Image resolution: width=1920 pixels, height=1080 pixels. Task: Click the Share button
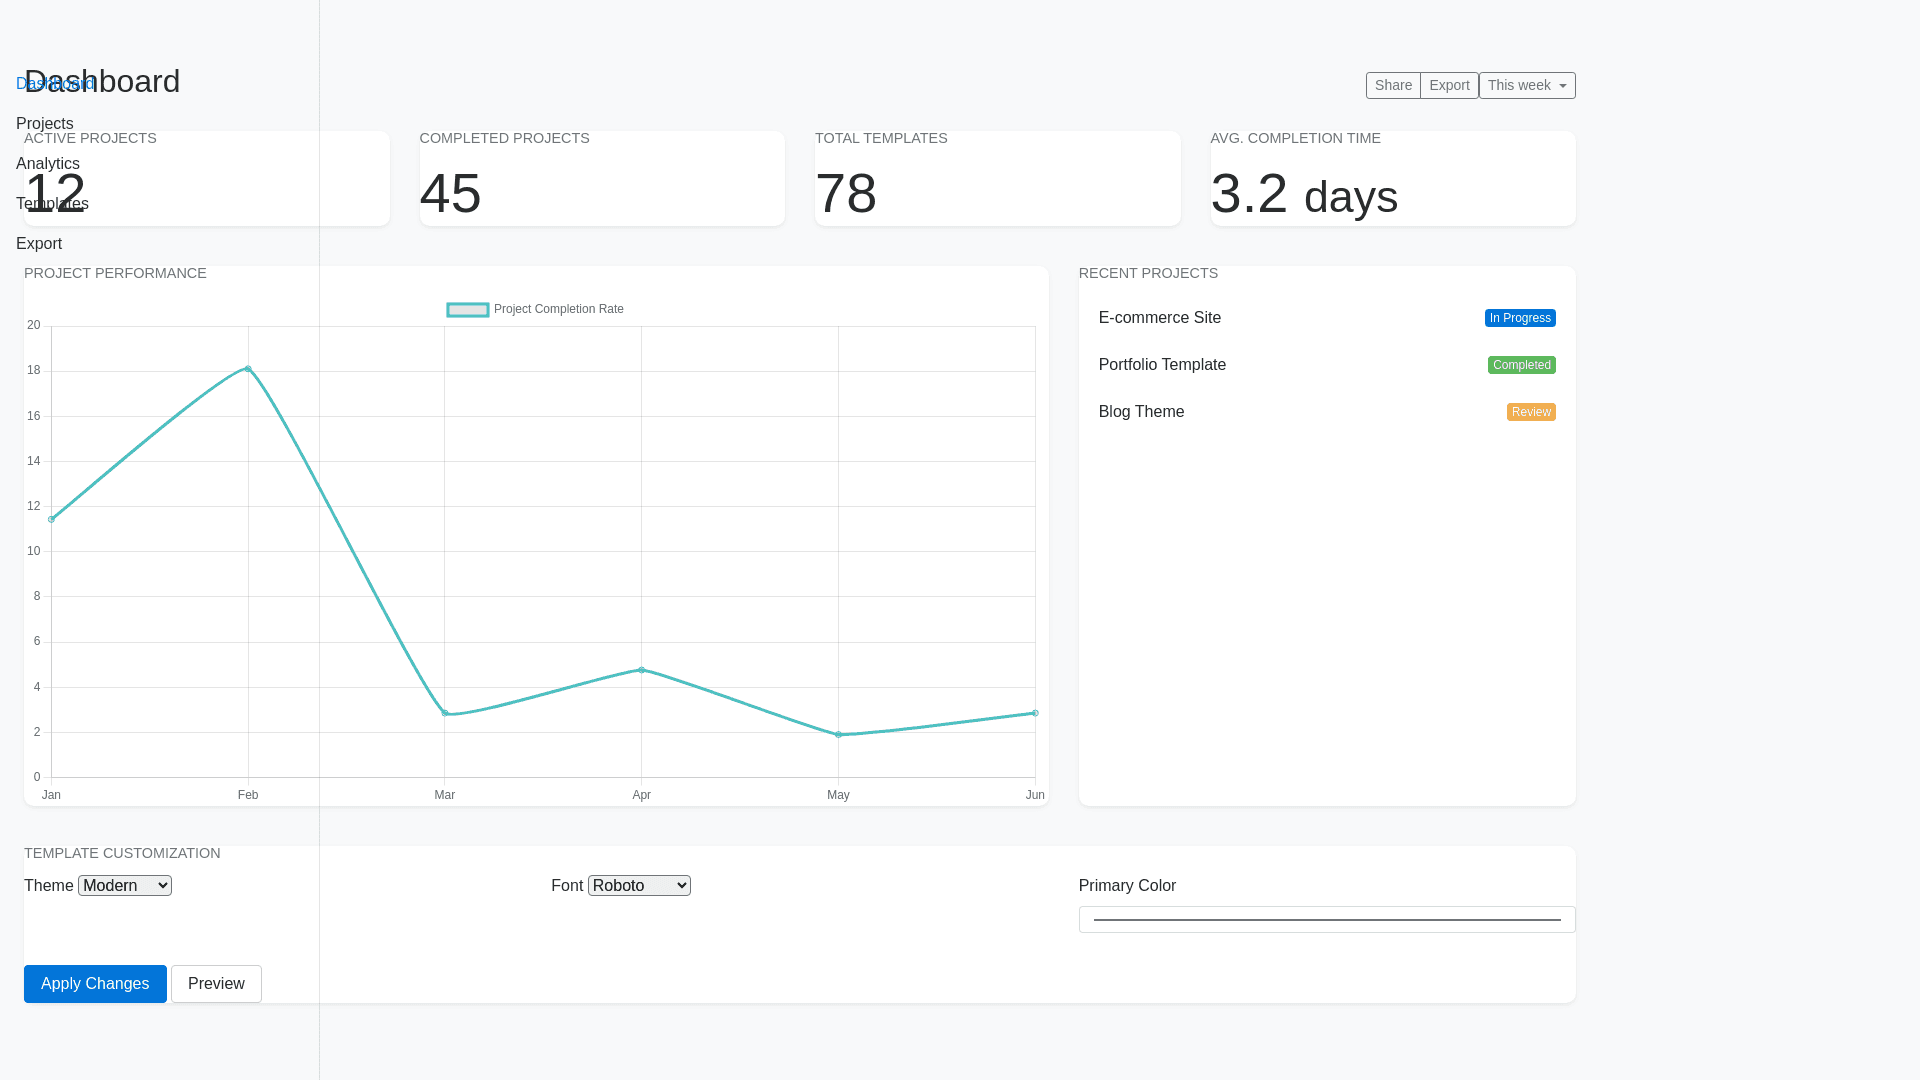point(1393,86)
